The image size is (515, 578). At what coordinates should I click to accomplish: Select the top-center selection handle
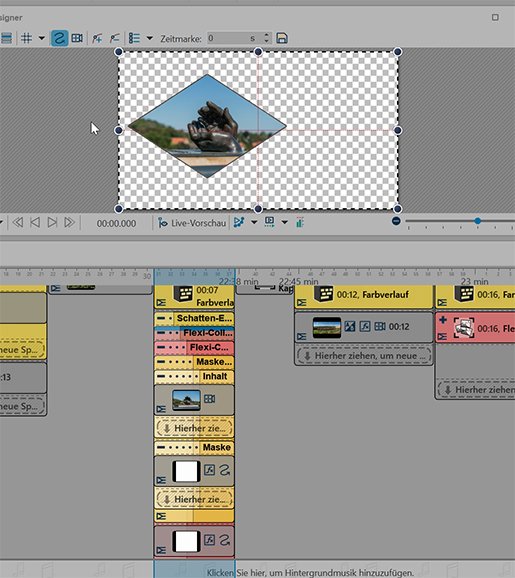click(x=258, y=52)
